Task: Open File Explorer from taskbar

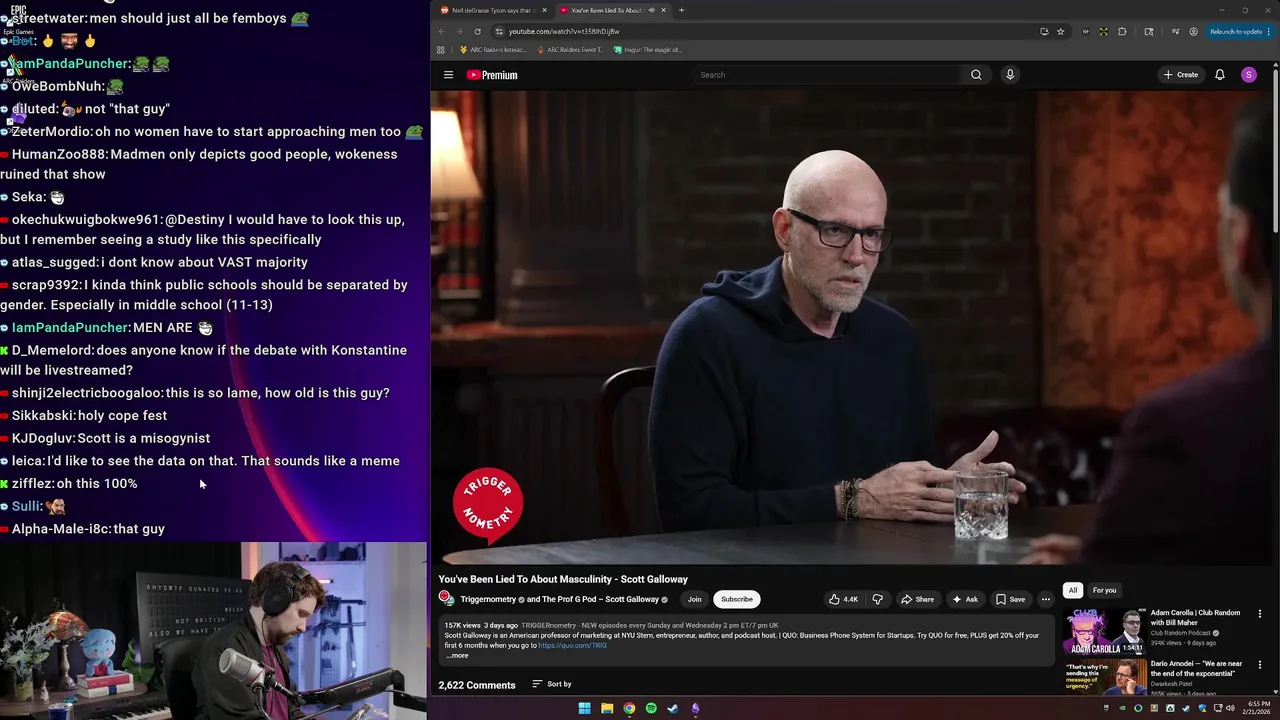Action: pyautogui.click(x=607, y=708)
